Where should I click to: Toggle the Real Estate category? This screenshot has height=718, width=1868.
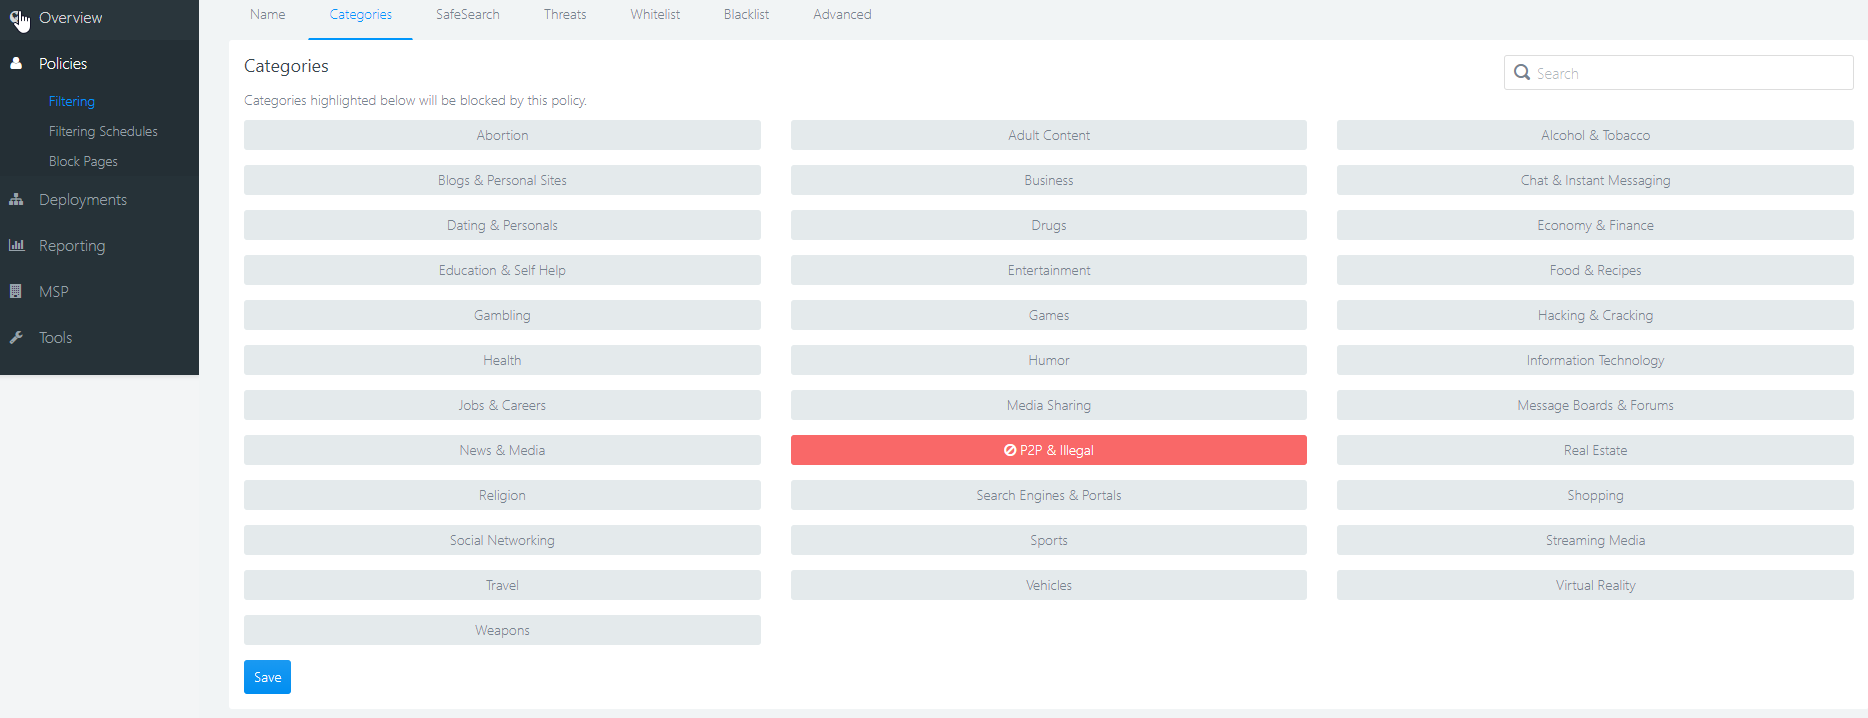(1595, 450)
